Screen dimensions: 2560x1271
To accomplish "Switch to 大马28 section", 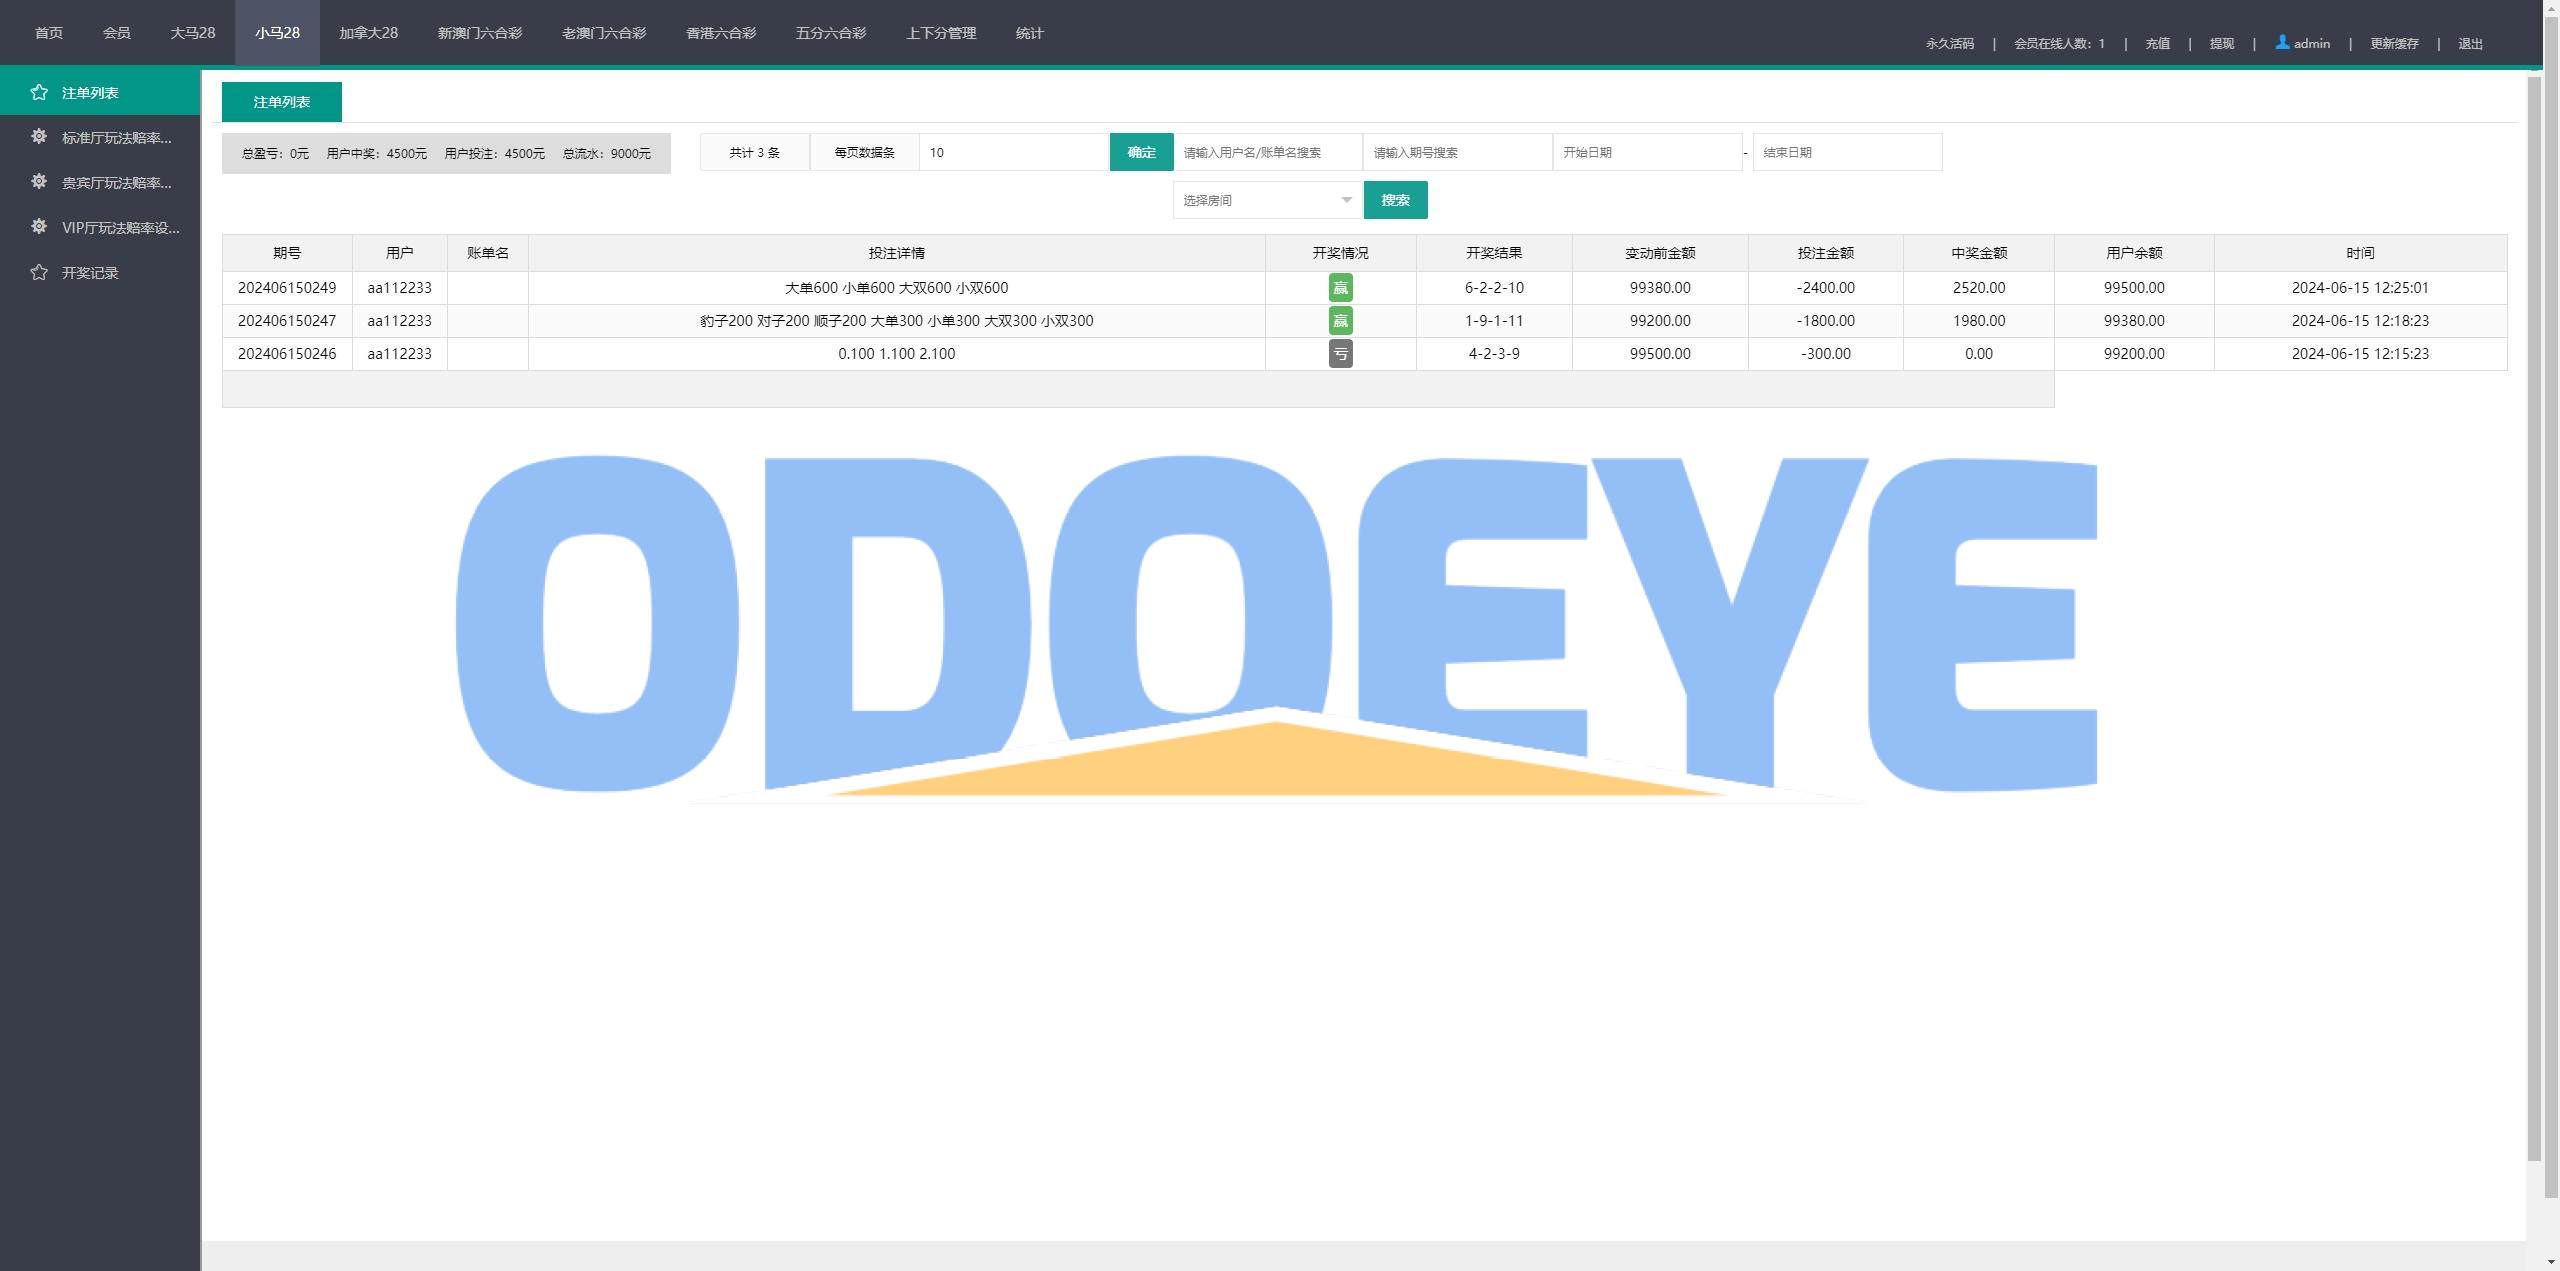I will 193,33.
